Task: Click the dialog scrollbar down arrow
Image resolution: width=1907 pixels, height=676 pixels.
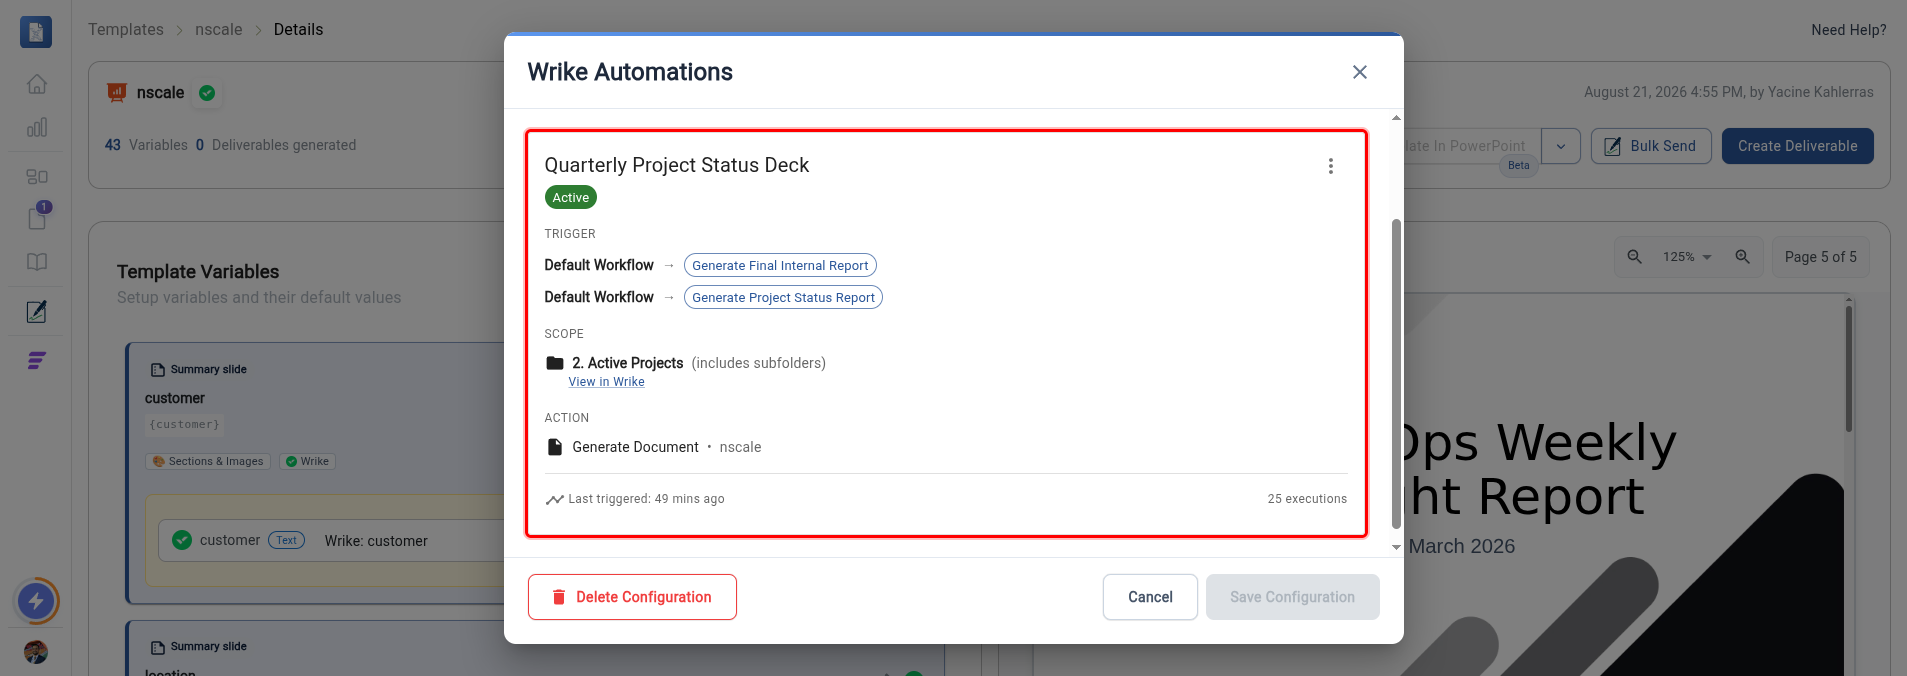Action: tap(1396, 548)
